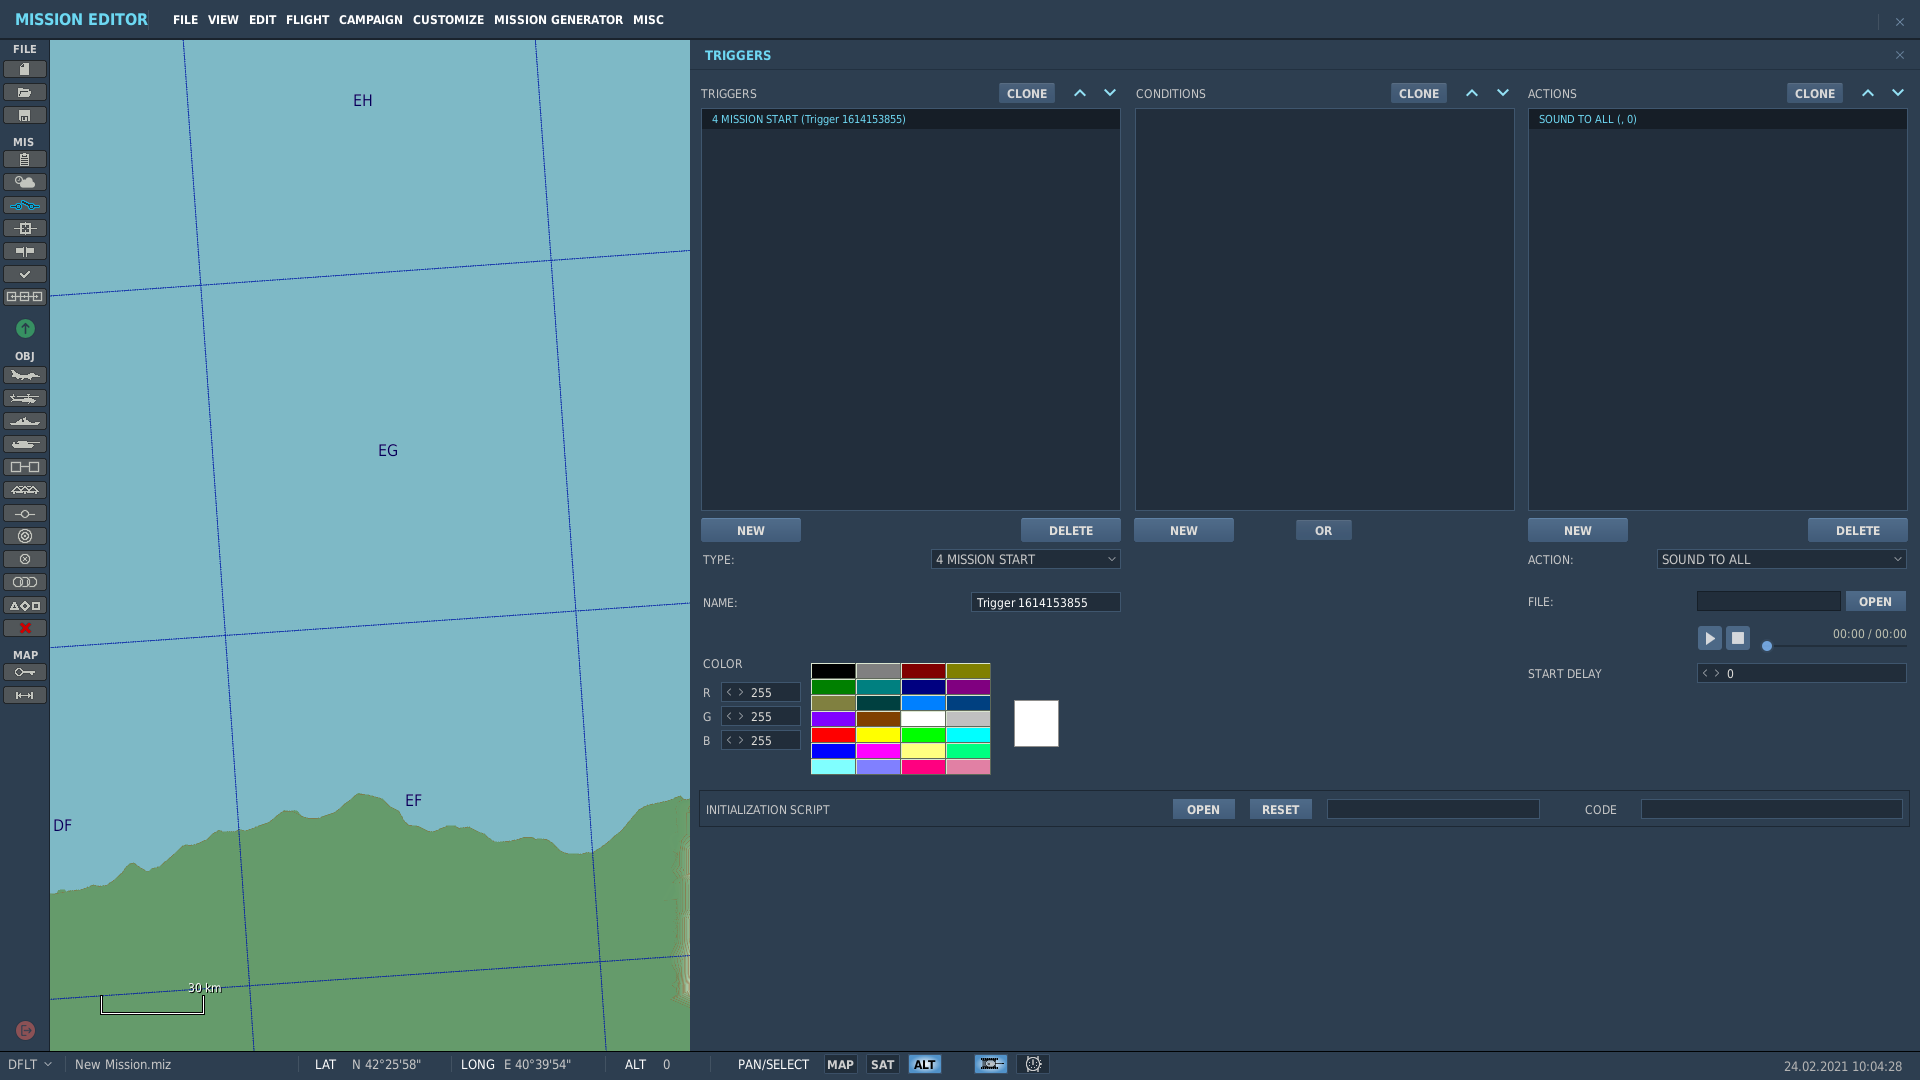Click the signpost options icon in the MIS section
This screenshot has height=1080, width=1920.
pos(25,251)
